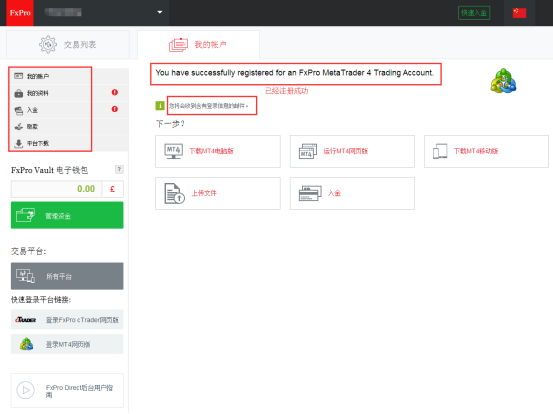This screenshot has height=414, width=553.
Task: Click the 所有平台 platform button
Action: 67,276
